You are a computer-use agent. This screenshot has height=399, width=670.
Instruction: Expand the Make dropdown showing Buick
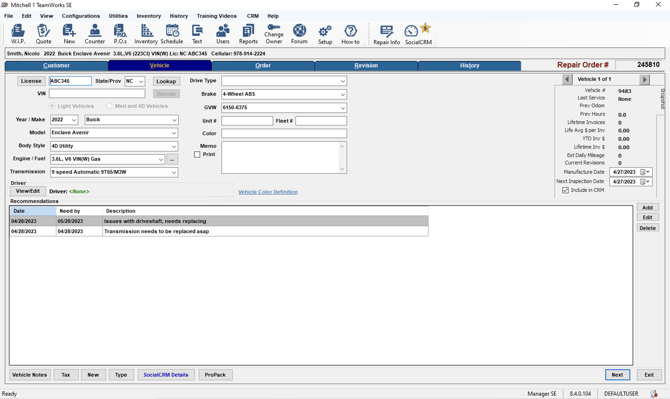(x=174, y=120)
